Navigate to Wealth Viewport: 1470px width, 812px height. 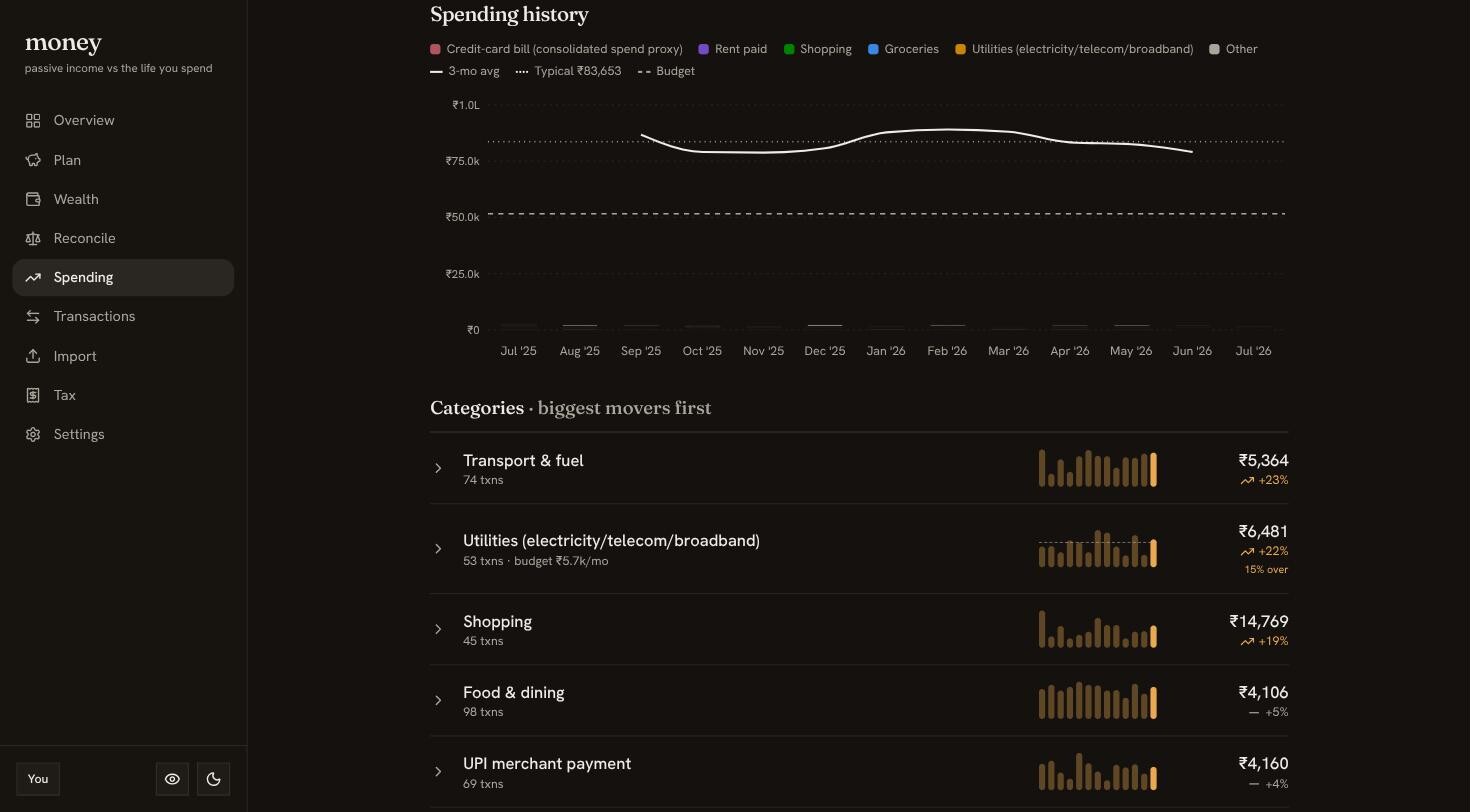[x=123, y=199]
